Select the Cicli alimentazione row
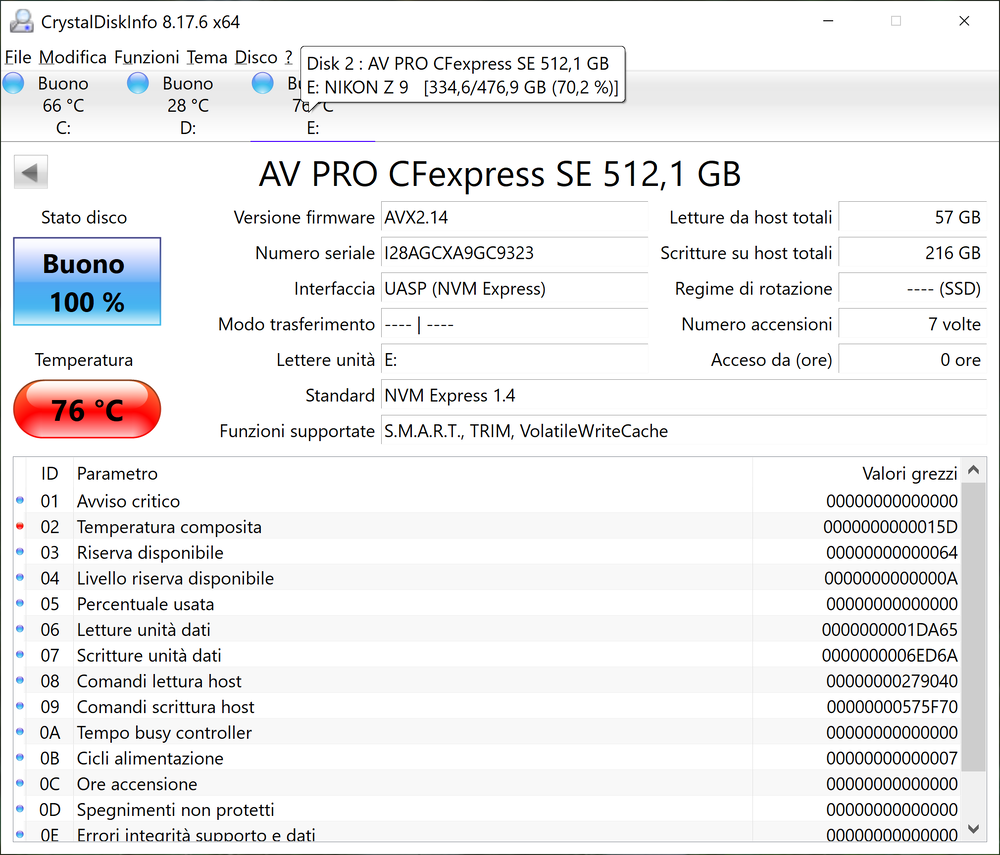This screenshot has width=1000, height=855. [487, 758]
